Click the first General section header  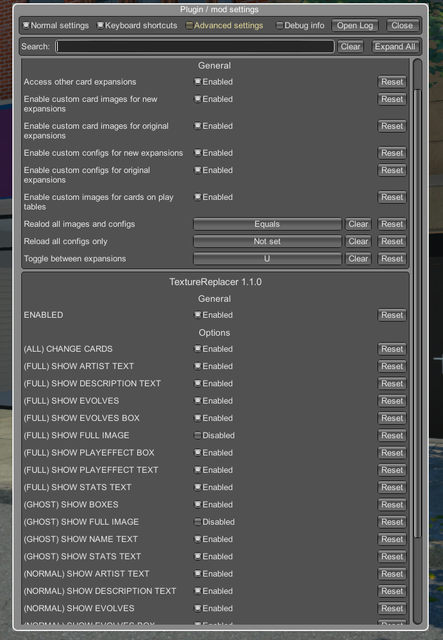[214, 65]
